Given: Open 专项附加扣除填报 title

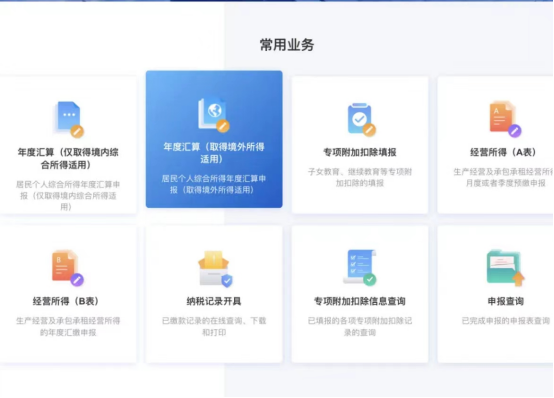Looking at the screenshot, I should click(360, 152).
